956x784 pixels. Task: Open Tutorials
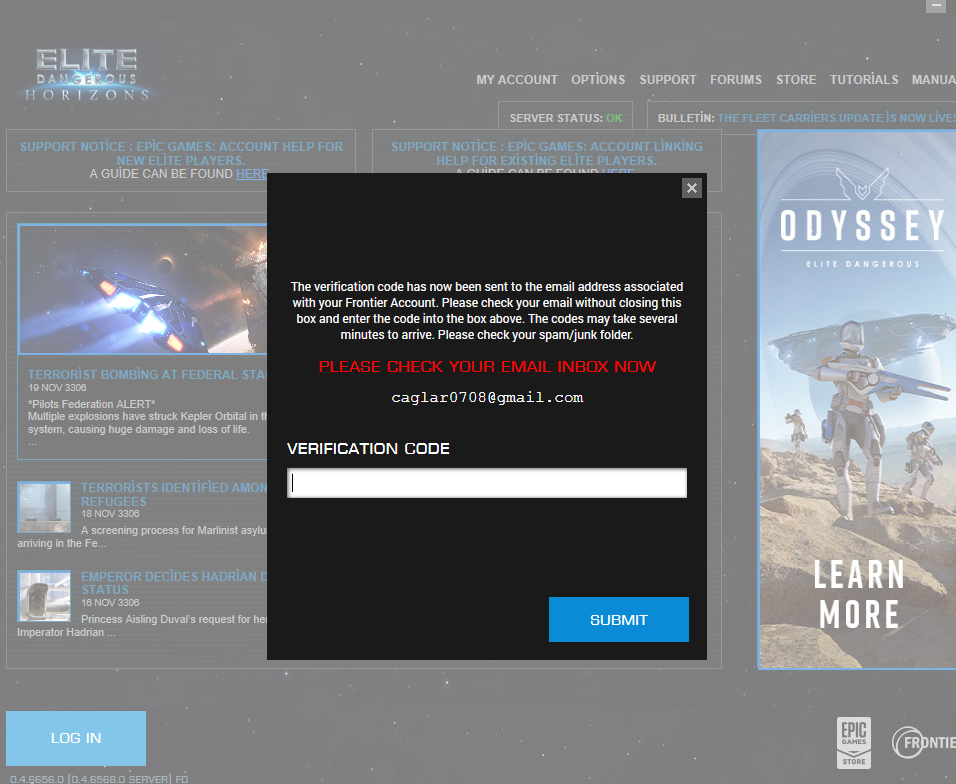point(863,80)
